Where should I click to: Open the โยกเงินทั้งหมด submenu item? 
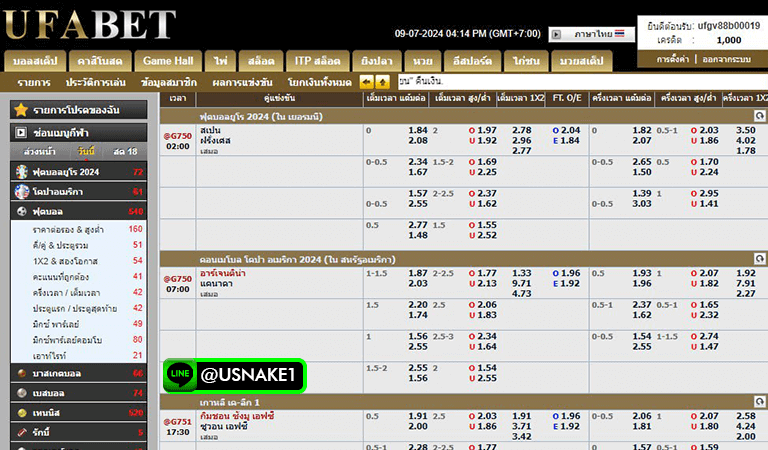[x=319, y=82]
